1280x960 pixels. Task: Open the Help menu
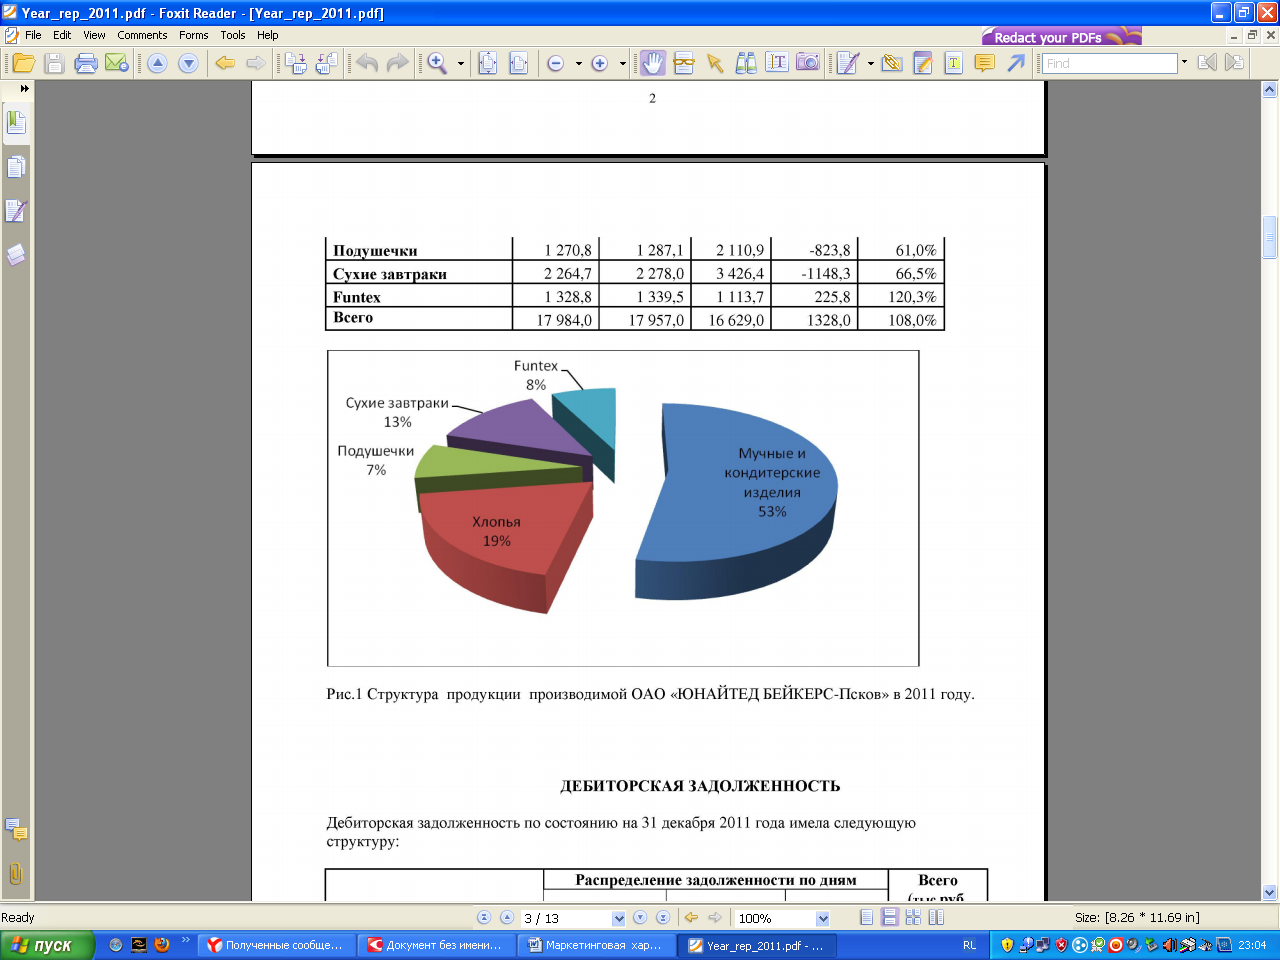click(x=267, y=35)
